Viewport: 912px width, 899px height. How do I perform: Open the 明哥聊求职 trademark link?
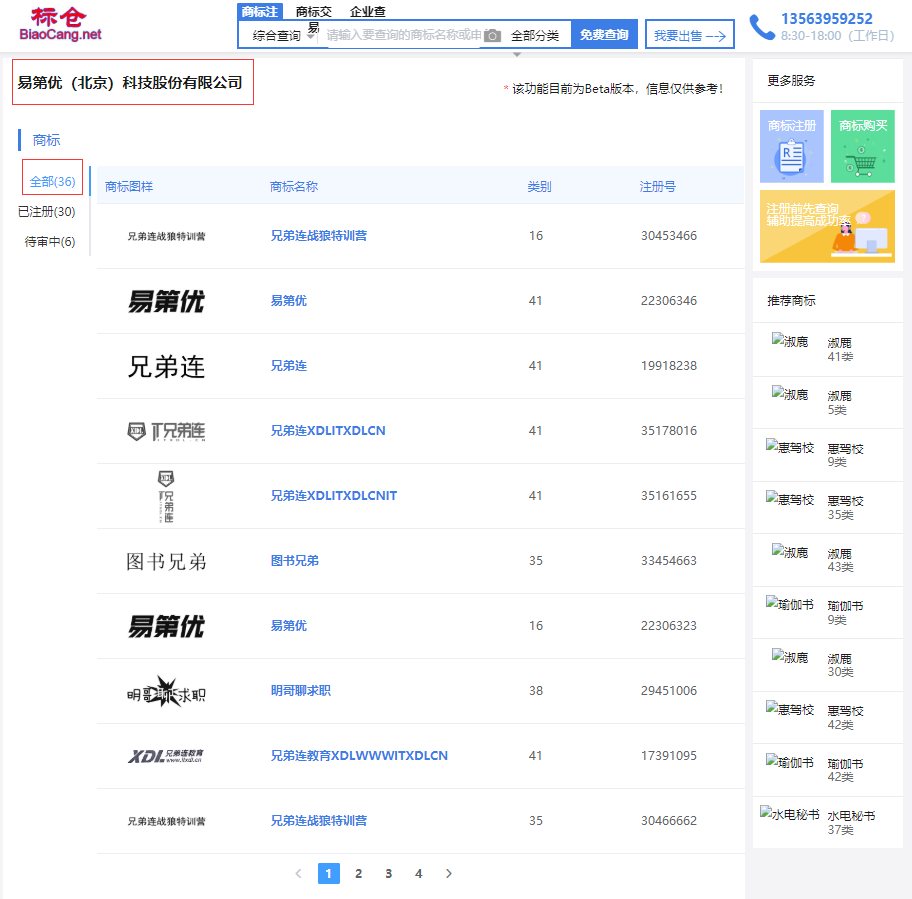pos(301,691)
